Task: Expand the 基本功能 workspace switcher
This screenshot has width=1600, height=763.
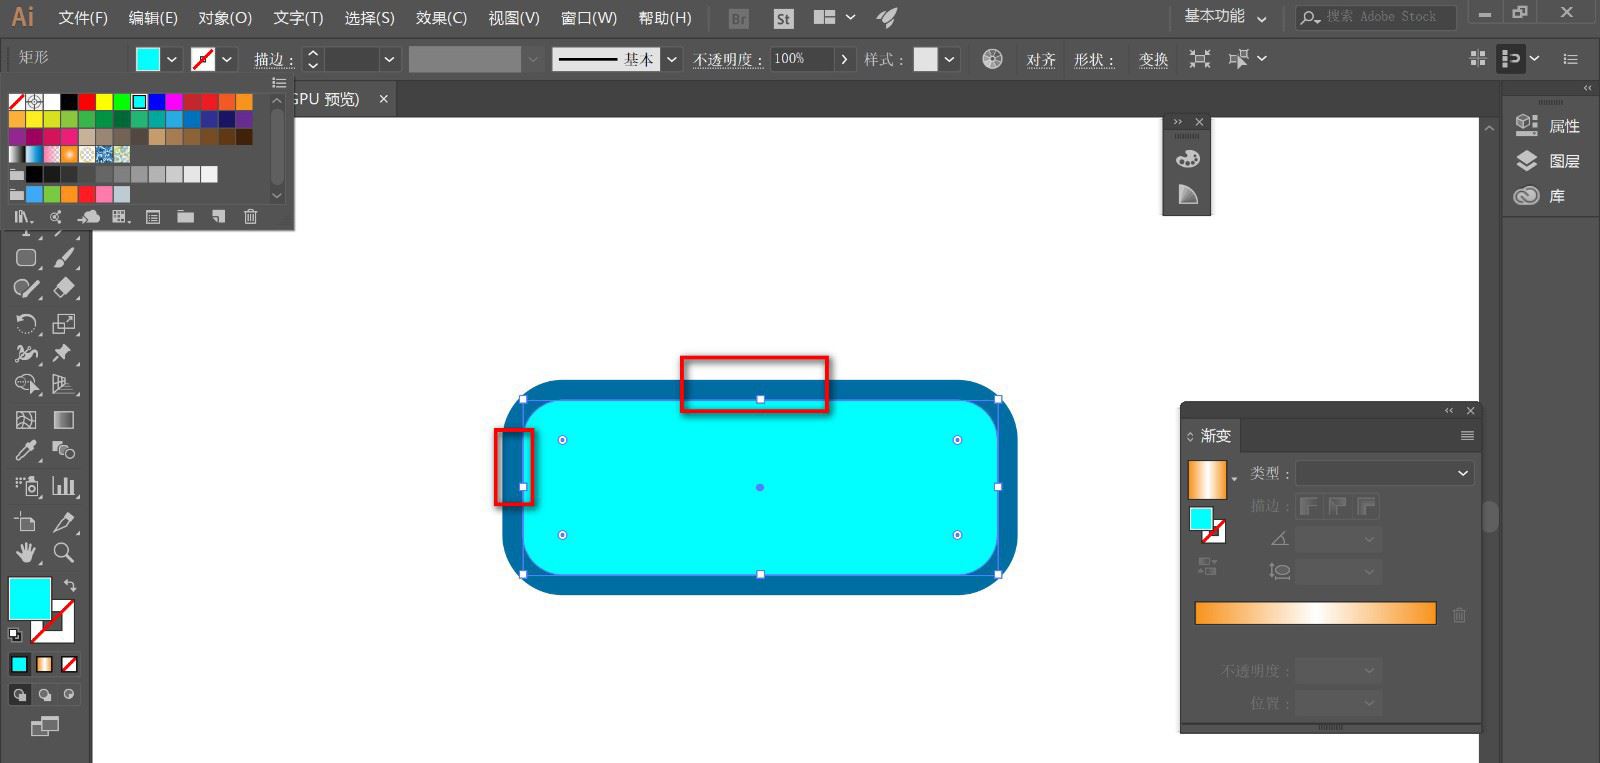Action: pos(1224,17)
